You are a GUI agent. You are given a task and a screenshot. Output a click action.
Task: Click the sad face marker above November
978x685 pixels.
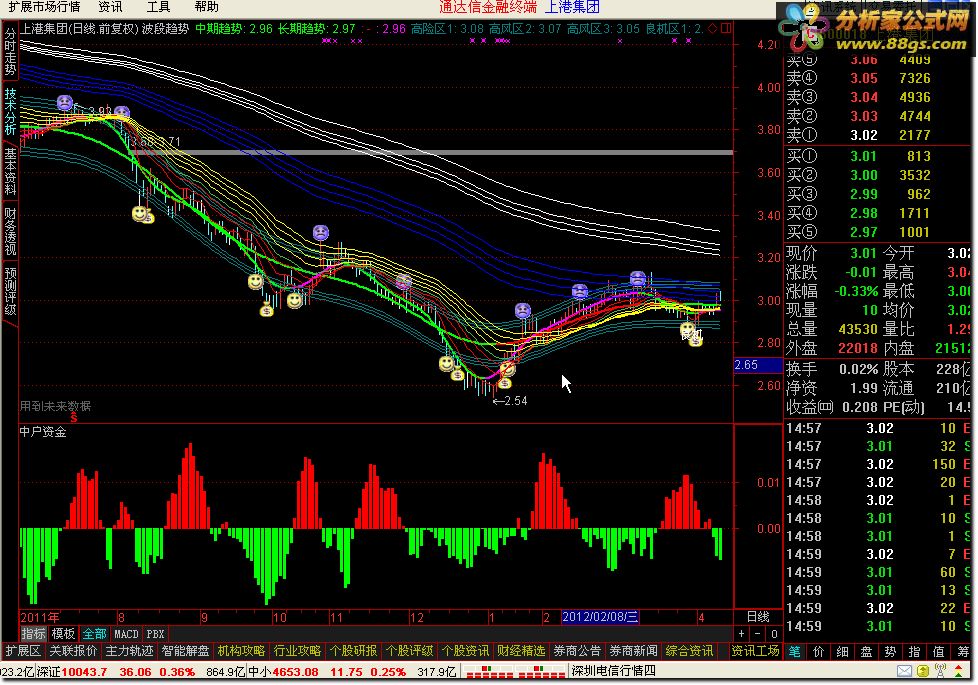321,233
